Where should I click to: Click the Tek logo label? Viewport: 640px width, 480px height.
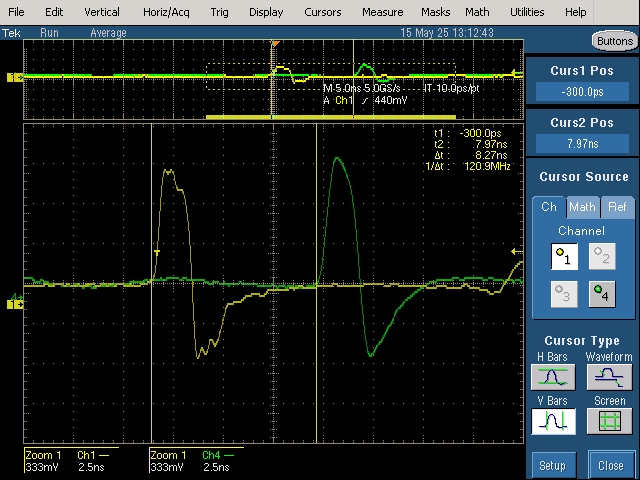[11, 33]
